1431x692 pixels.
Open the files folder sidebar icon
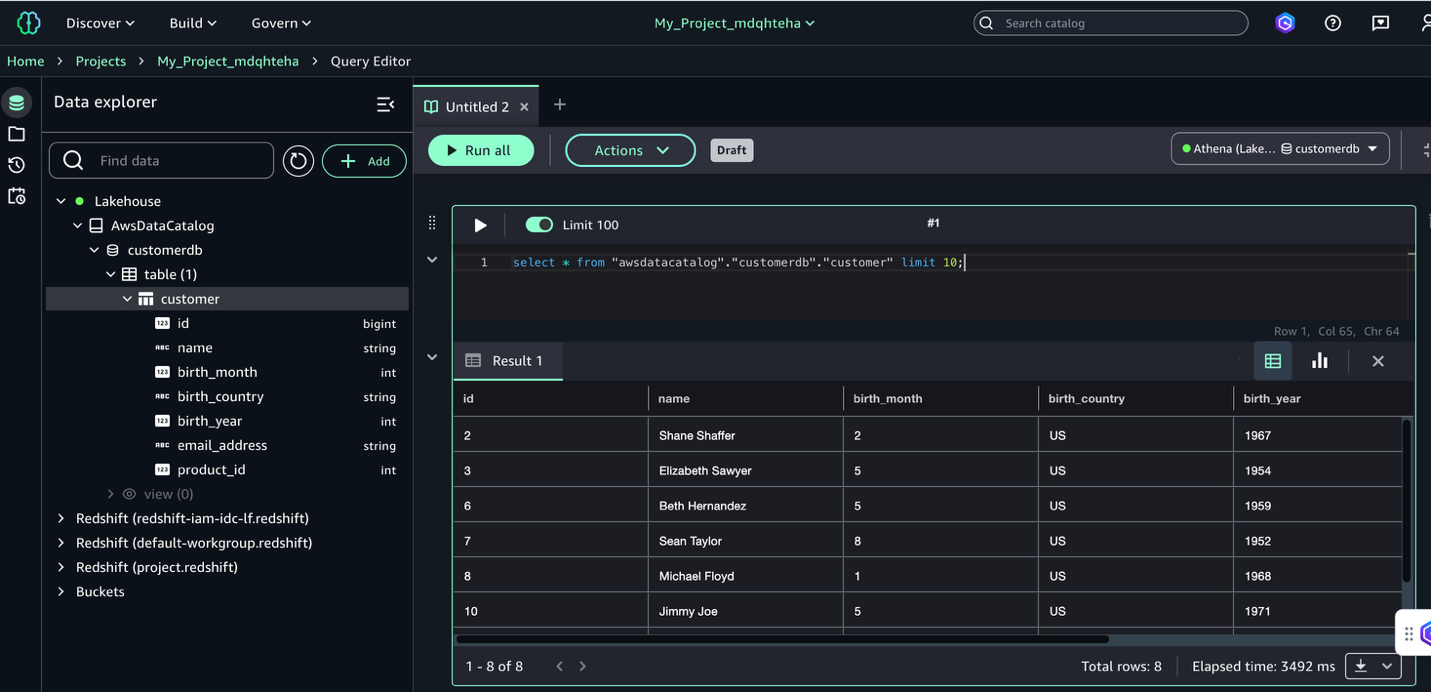[16, 134]
